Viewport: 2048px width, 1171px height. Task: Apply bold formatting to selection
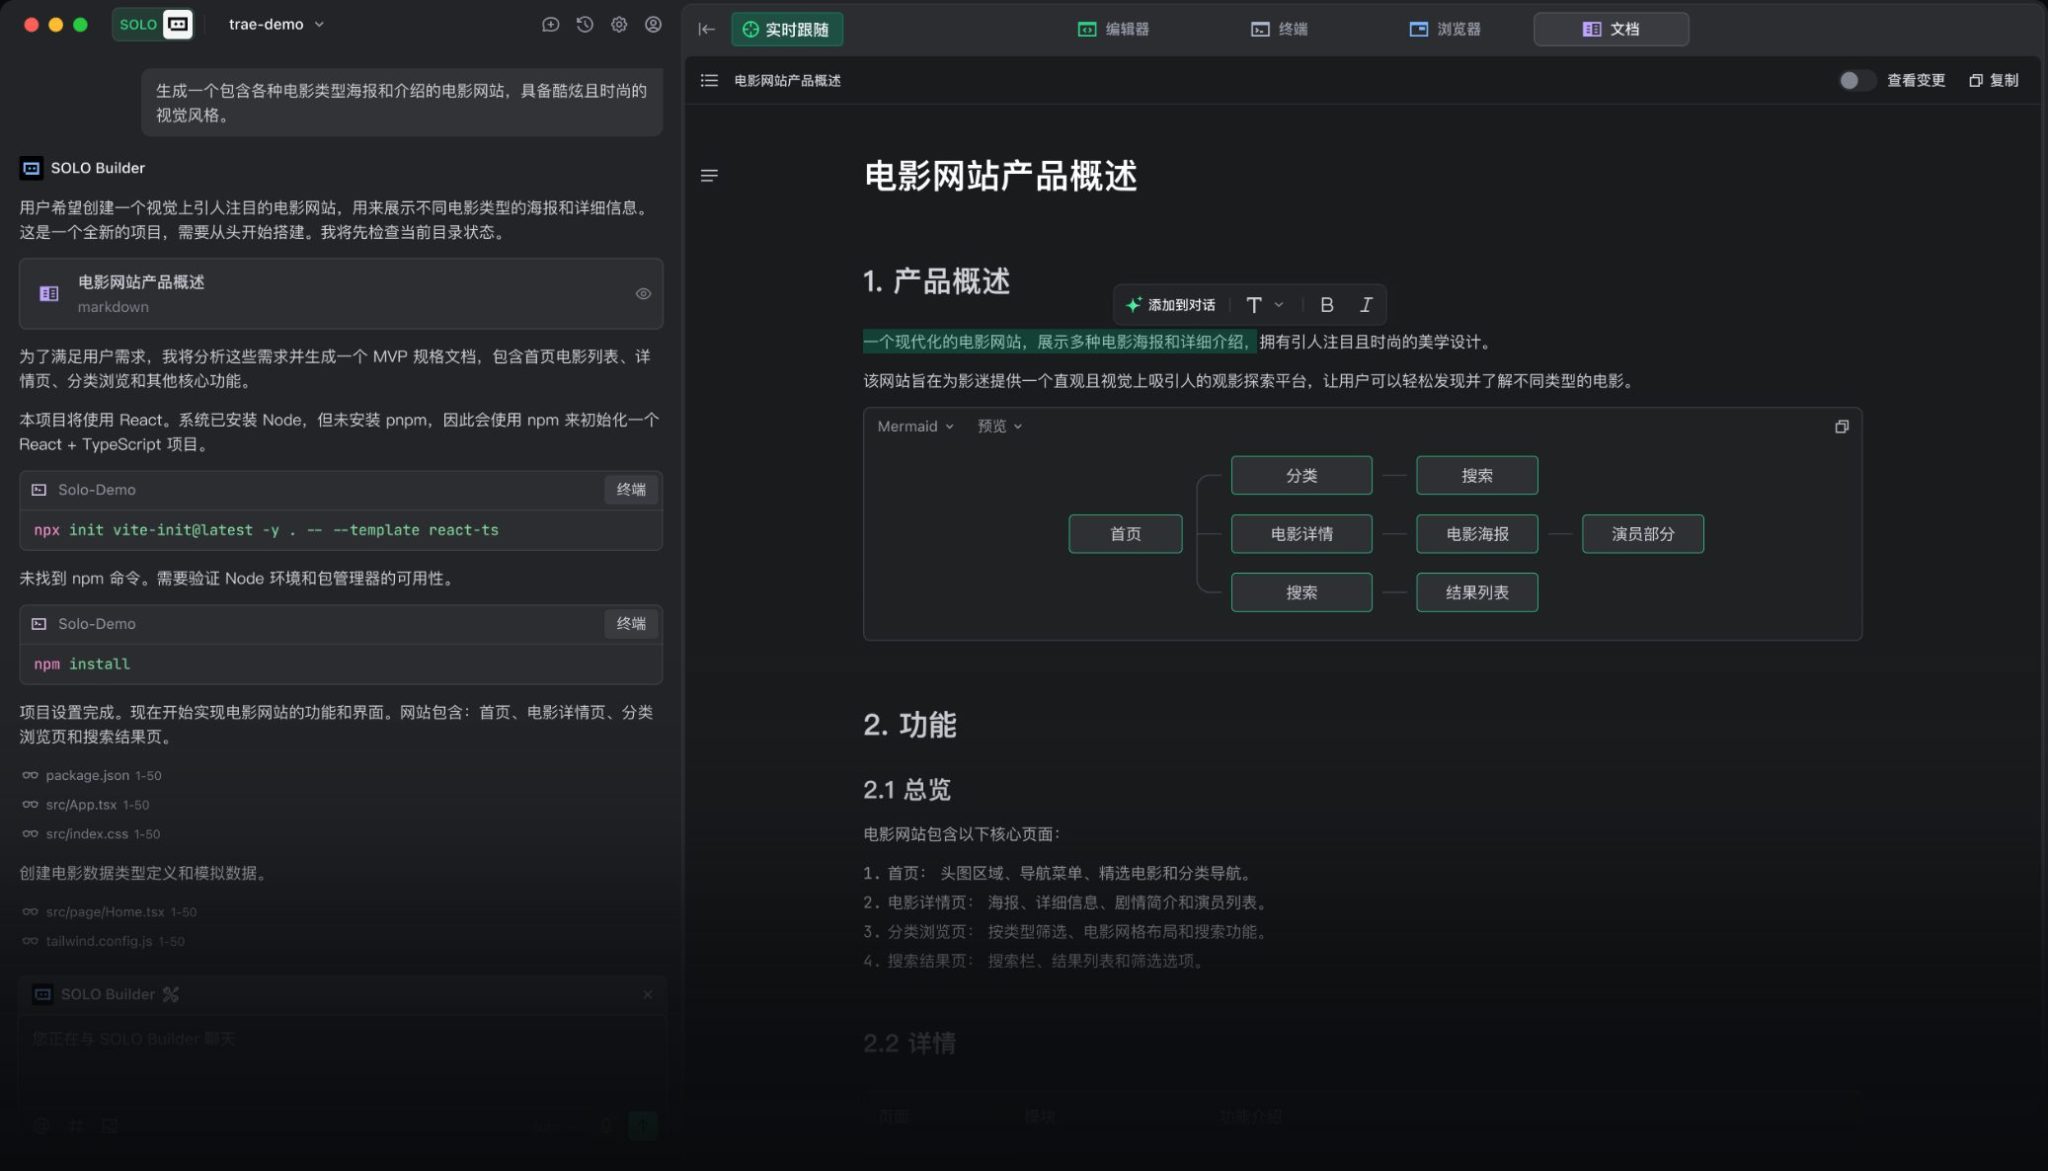(x=1327, y=305)
